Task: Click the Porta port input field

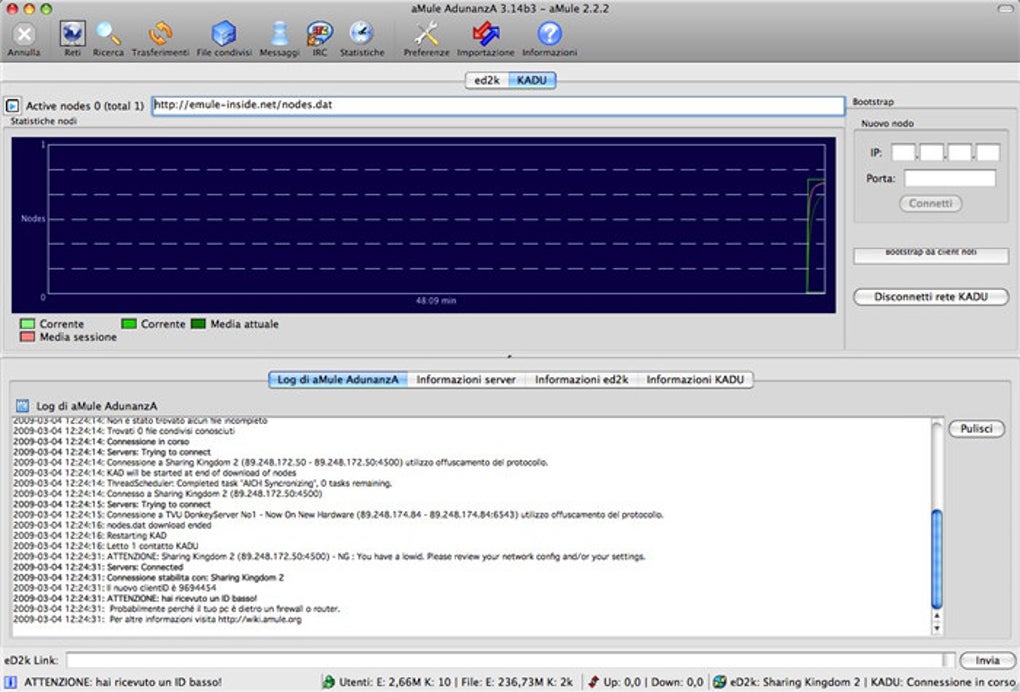Action: coord(950,178)
